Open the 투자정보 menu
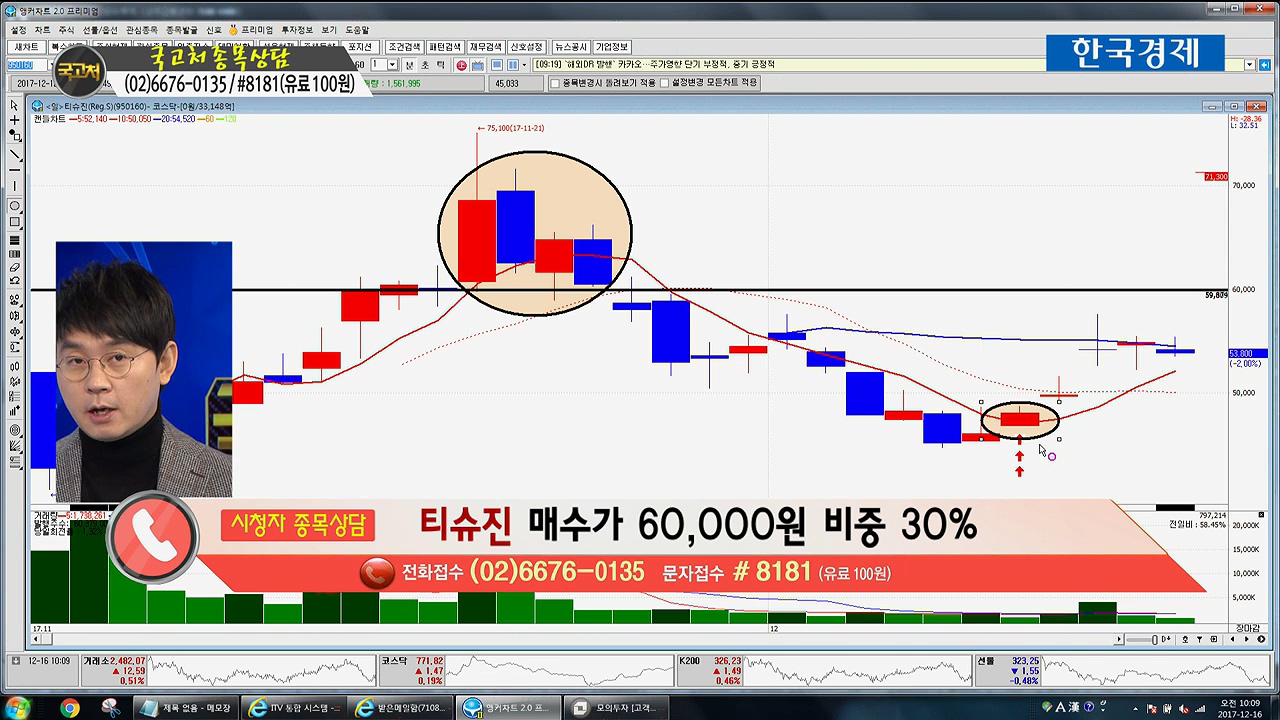 tap(297, 30)
